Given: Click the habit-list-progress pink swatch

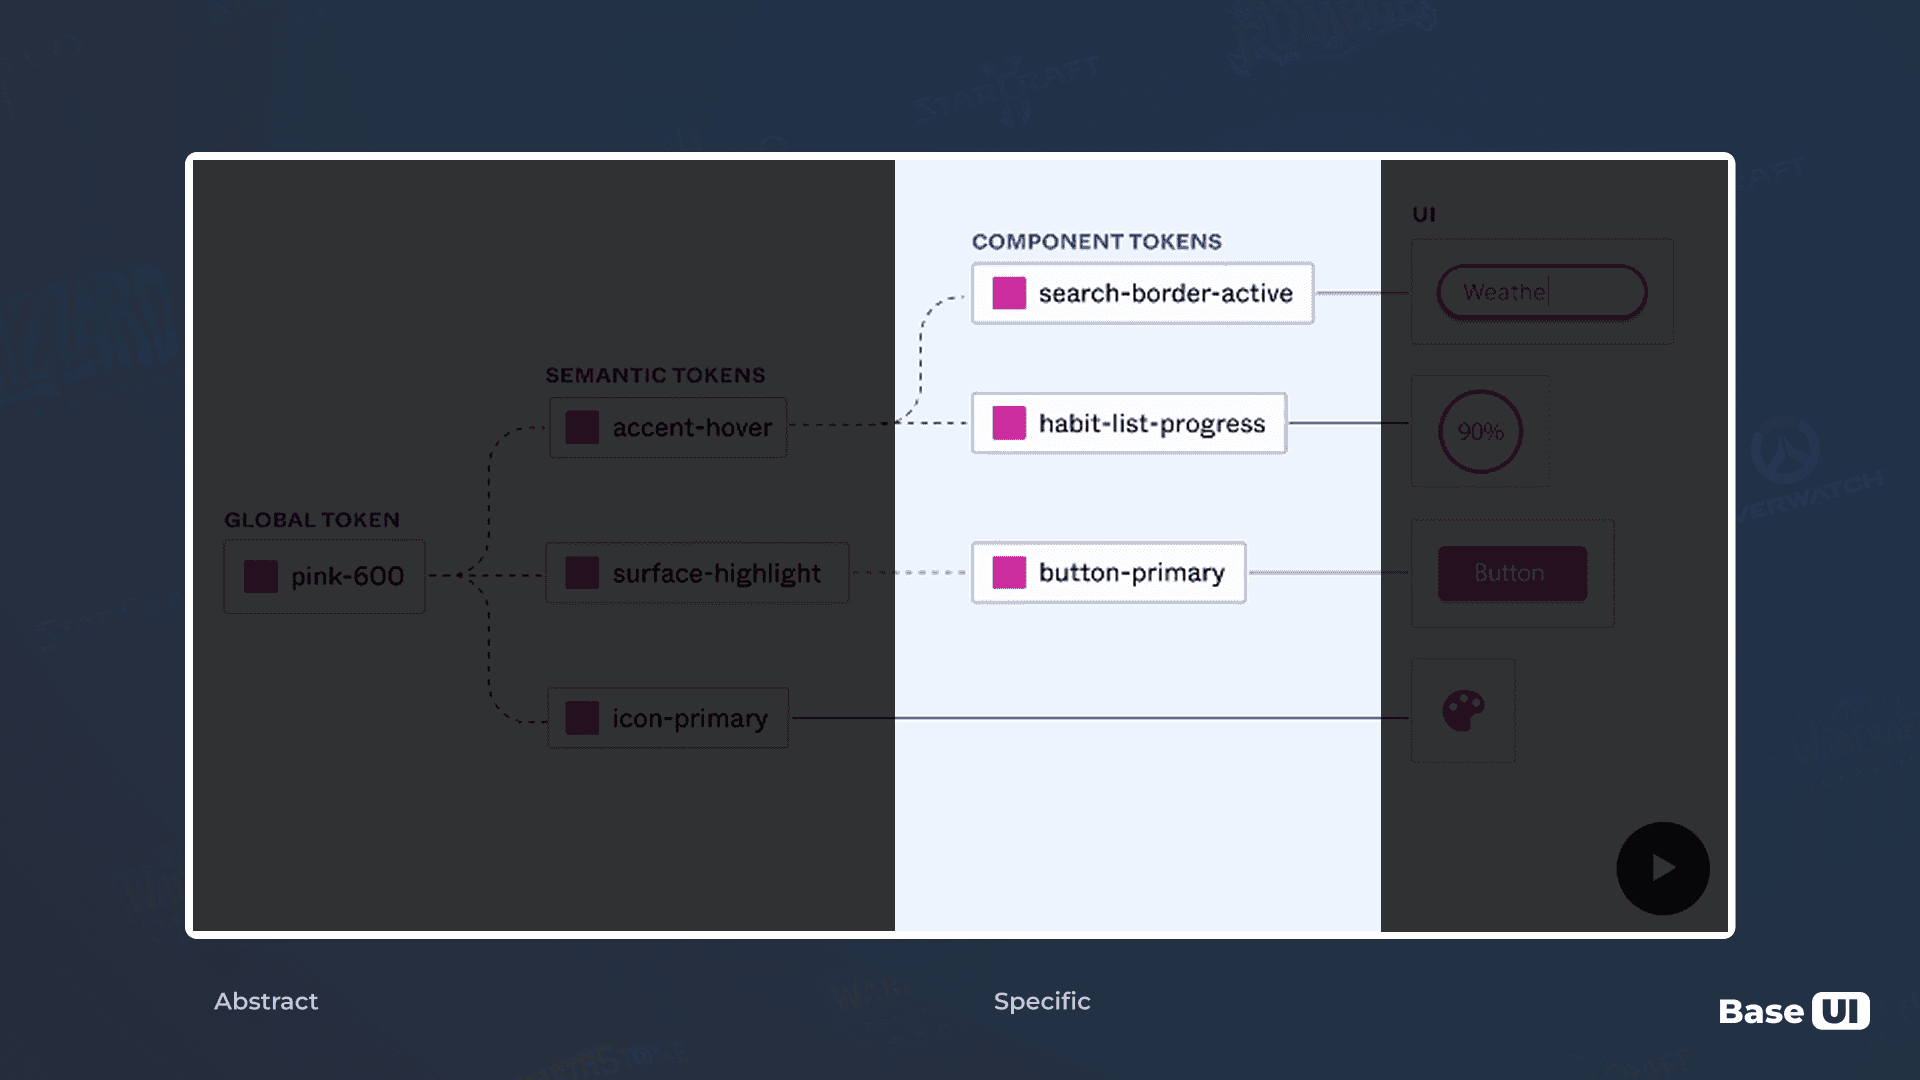Looking at the screenshot, I should 1009,423.
